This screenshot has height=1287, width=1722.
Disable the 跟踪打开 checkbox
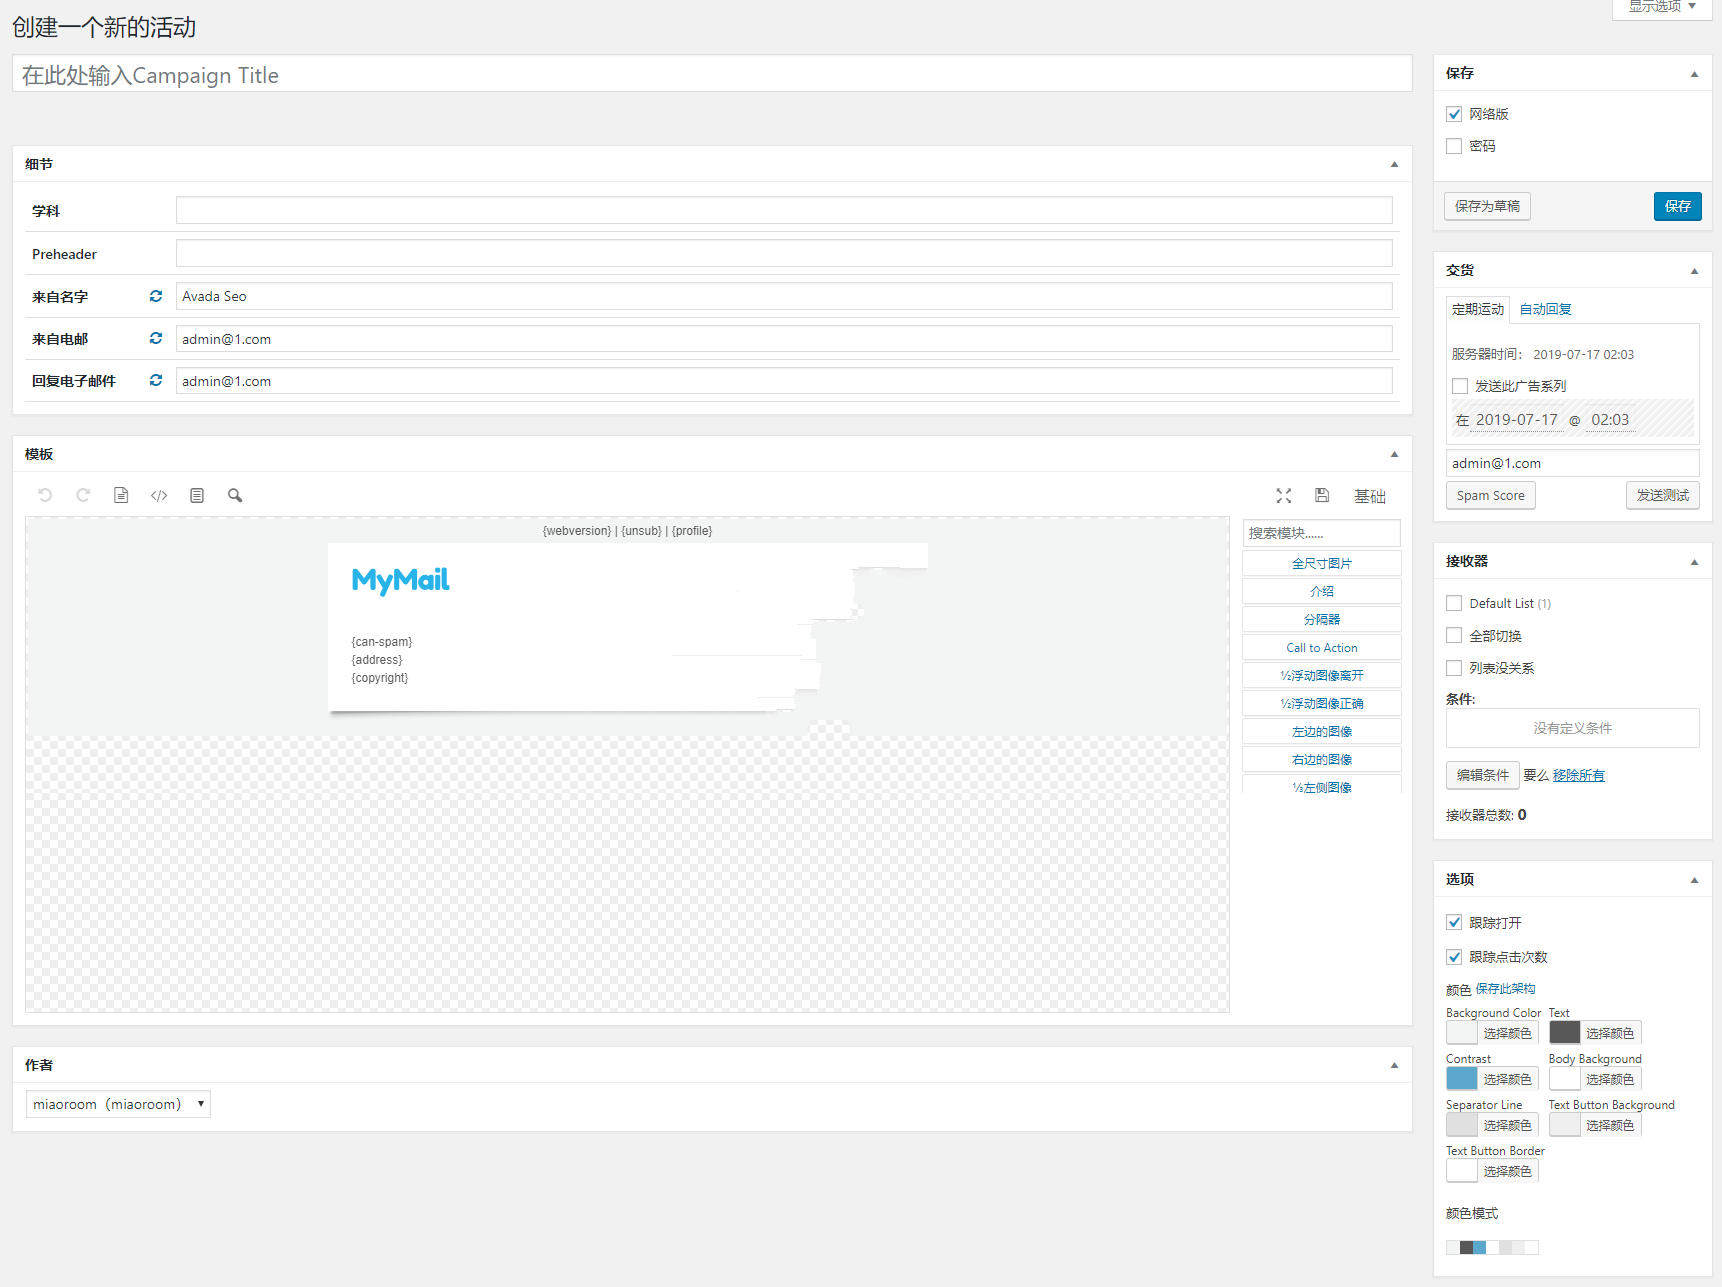[1454, 922]
